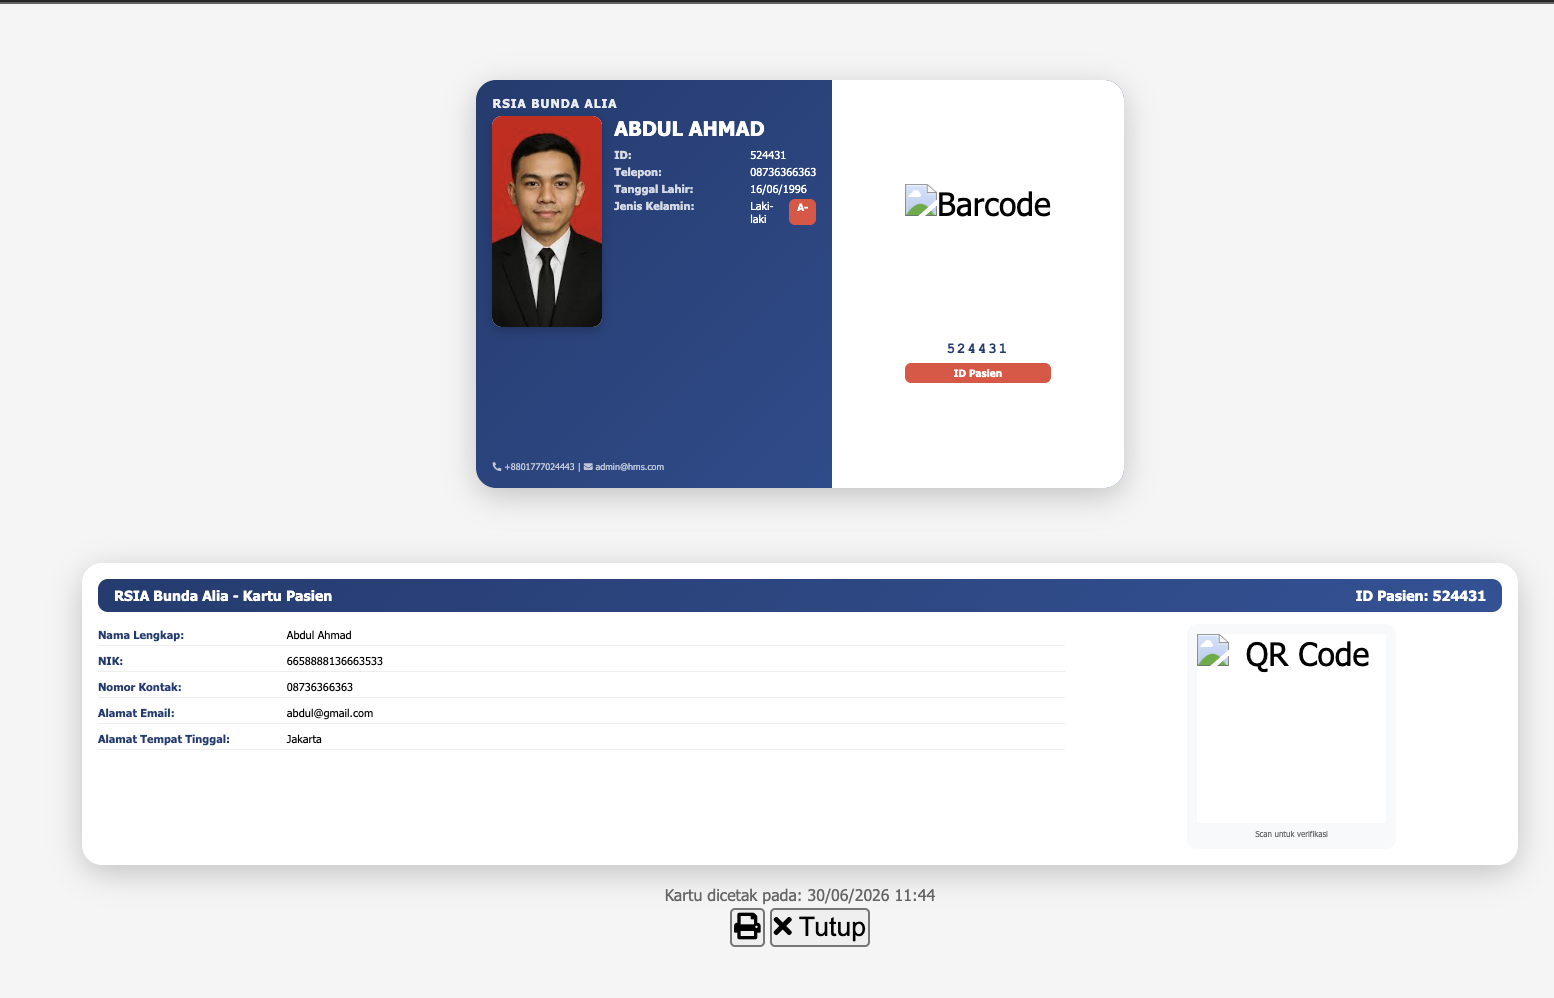This screenshot has height=998, width=1554.
Task: Click ID Pasien: 524431 in header bar
Action: coord(1420,596)
